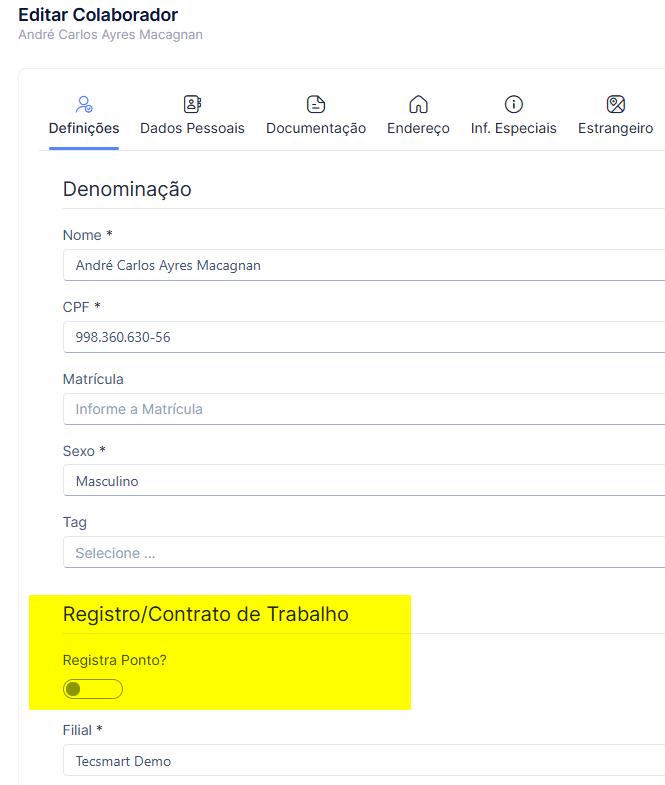Switch to the Definições tab label

pos(84,128)
